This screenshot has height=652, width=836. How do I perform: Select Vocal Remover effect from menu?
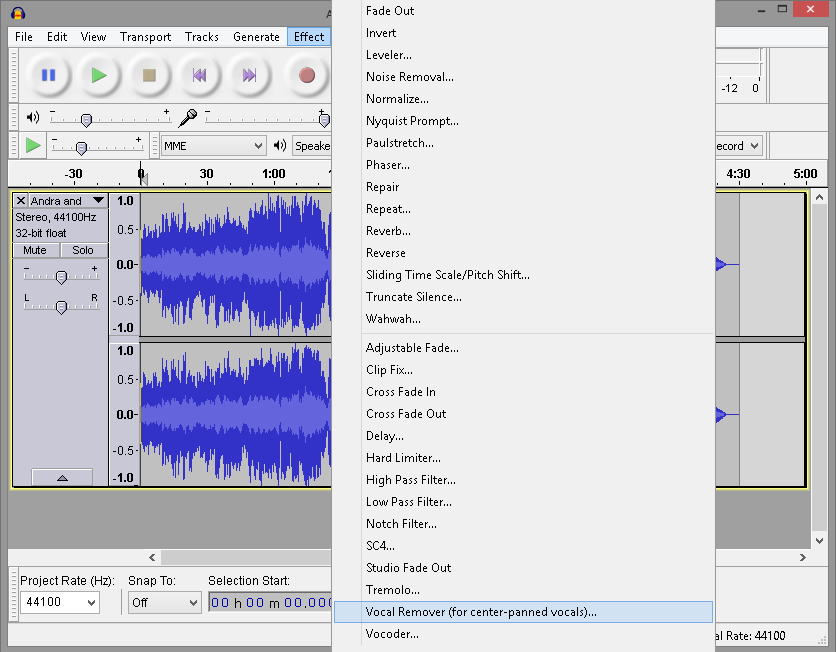(481, 612)
